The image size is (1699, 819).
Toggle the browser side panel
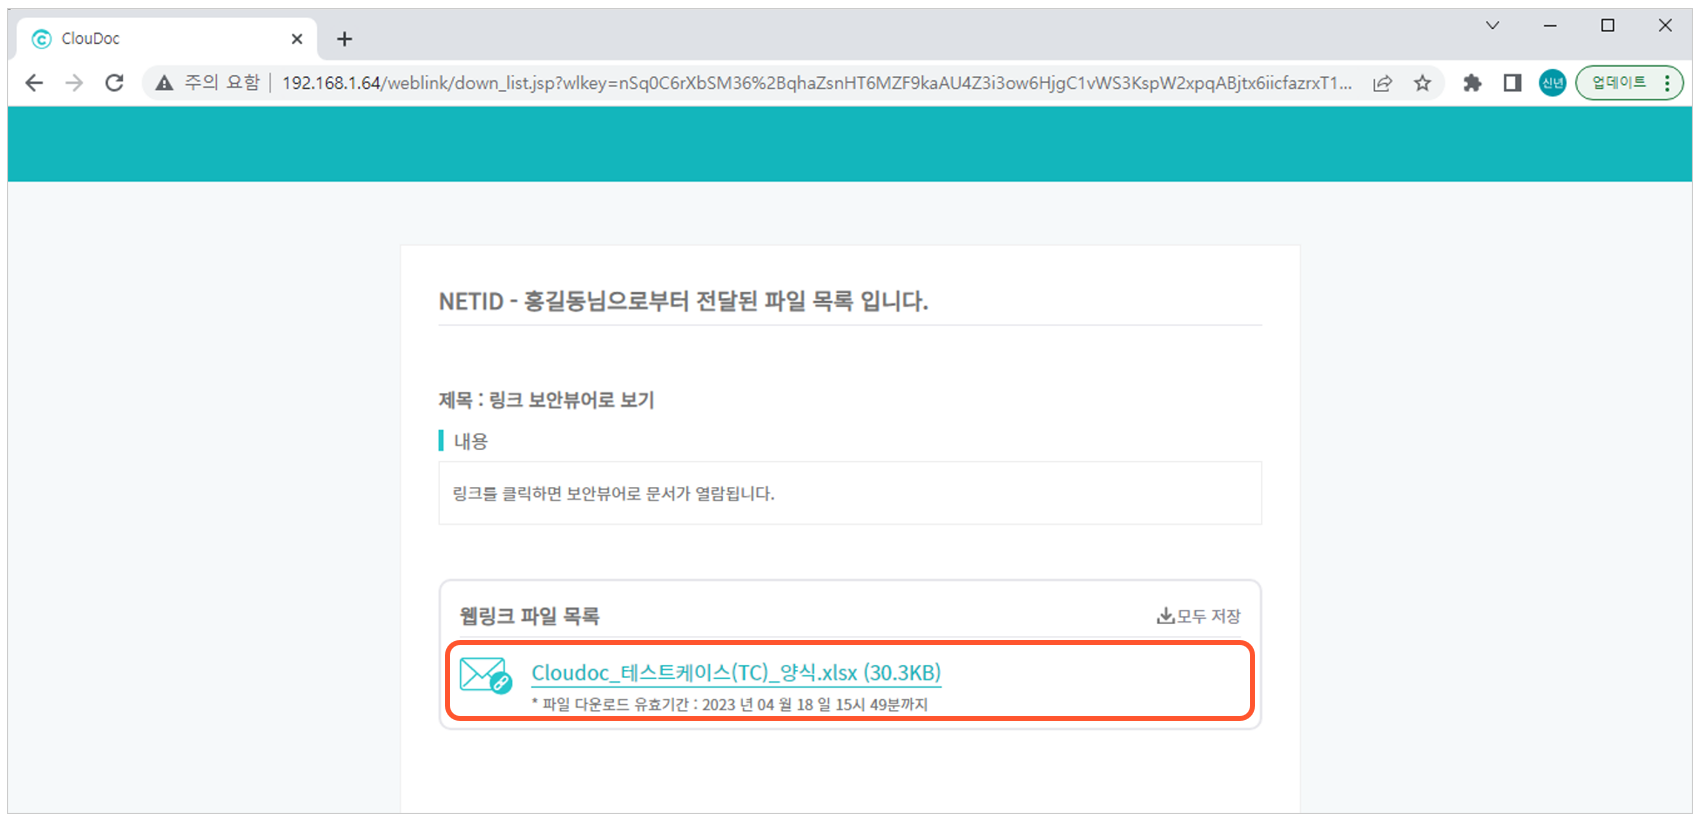point(1512,83)
